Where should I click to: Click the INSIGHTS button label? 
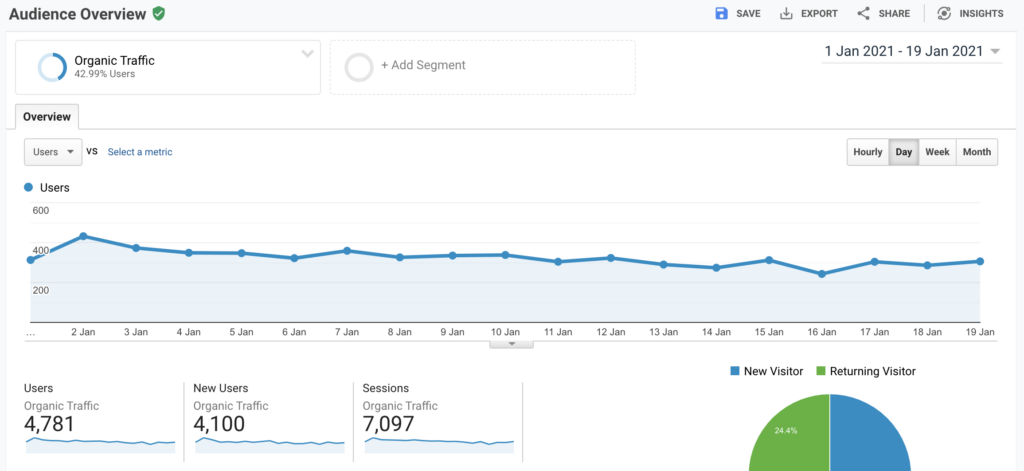982,14
